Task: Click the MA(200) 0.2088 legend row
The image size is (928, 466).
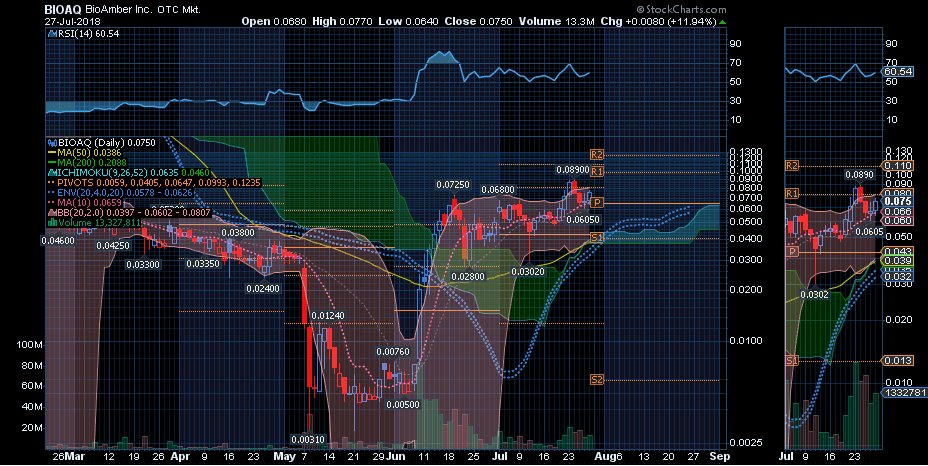Action: (x=87, y=162)
